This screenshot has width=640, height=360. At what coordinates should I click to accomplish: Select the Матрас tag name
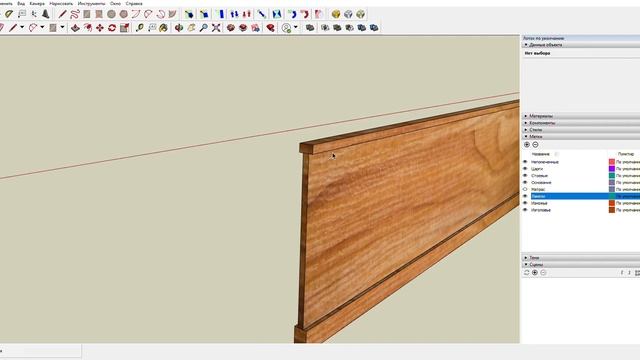click(x=538, y=189)
